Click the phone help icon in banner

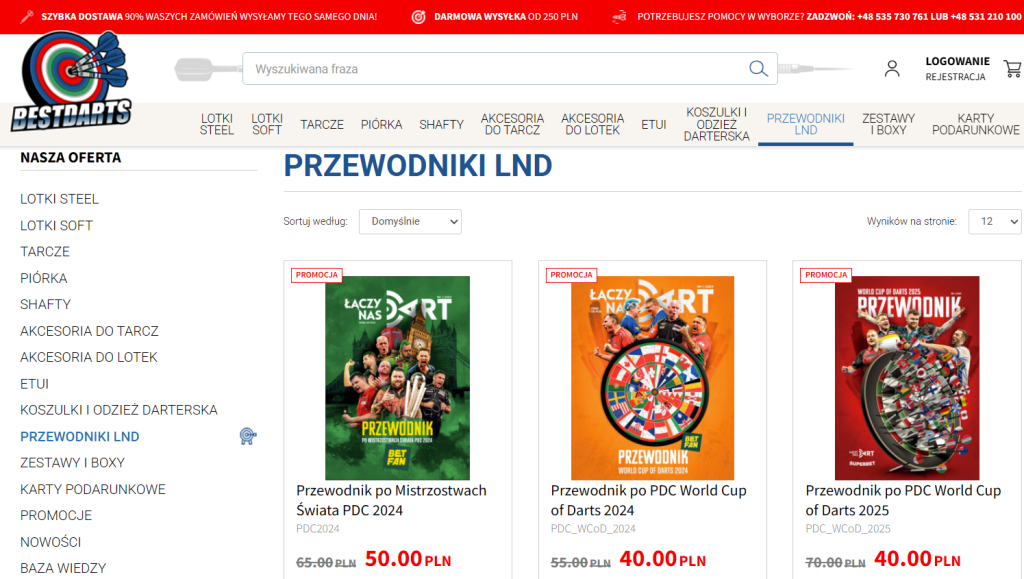click(619, 17)
